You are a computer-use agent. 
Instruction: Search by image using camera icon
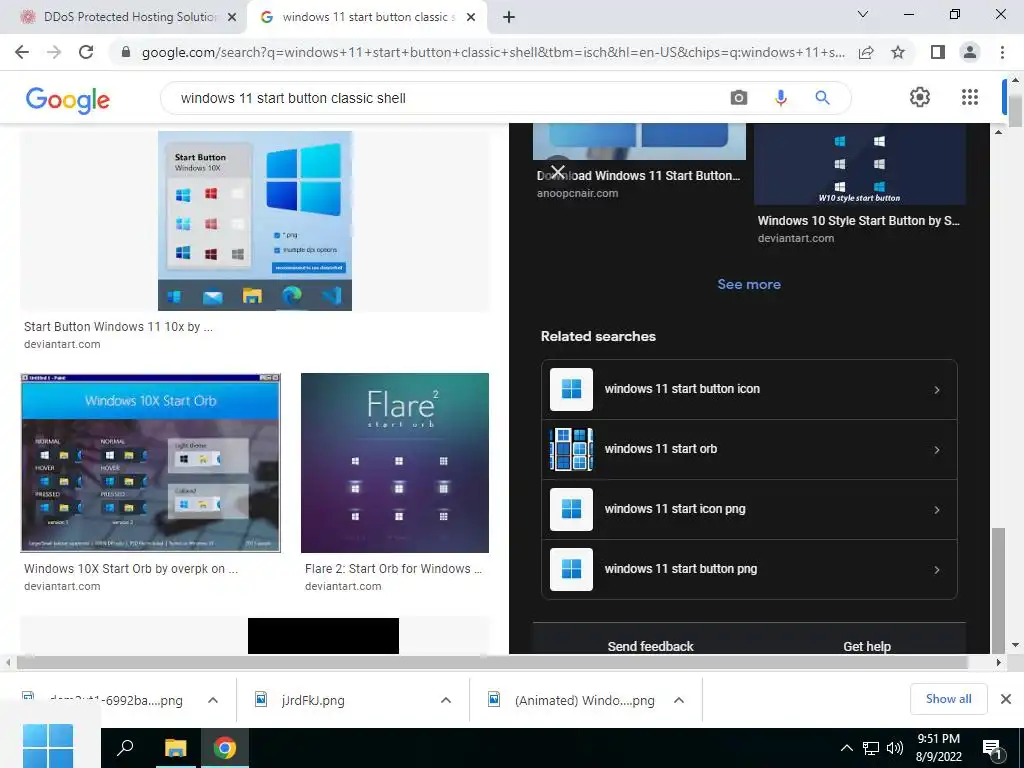click(739, 98)
